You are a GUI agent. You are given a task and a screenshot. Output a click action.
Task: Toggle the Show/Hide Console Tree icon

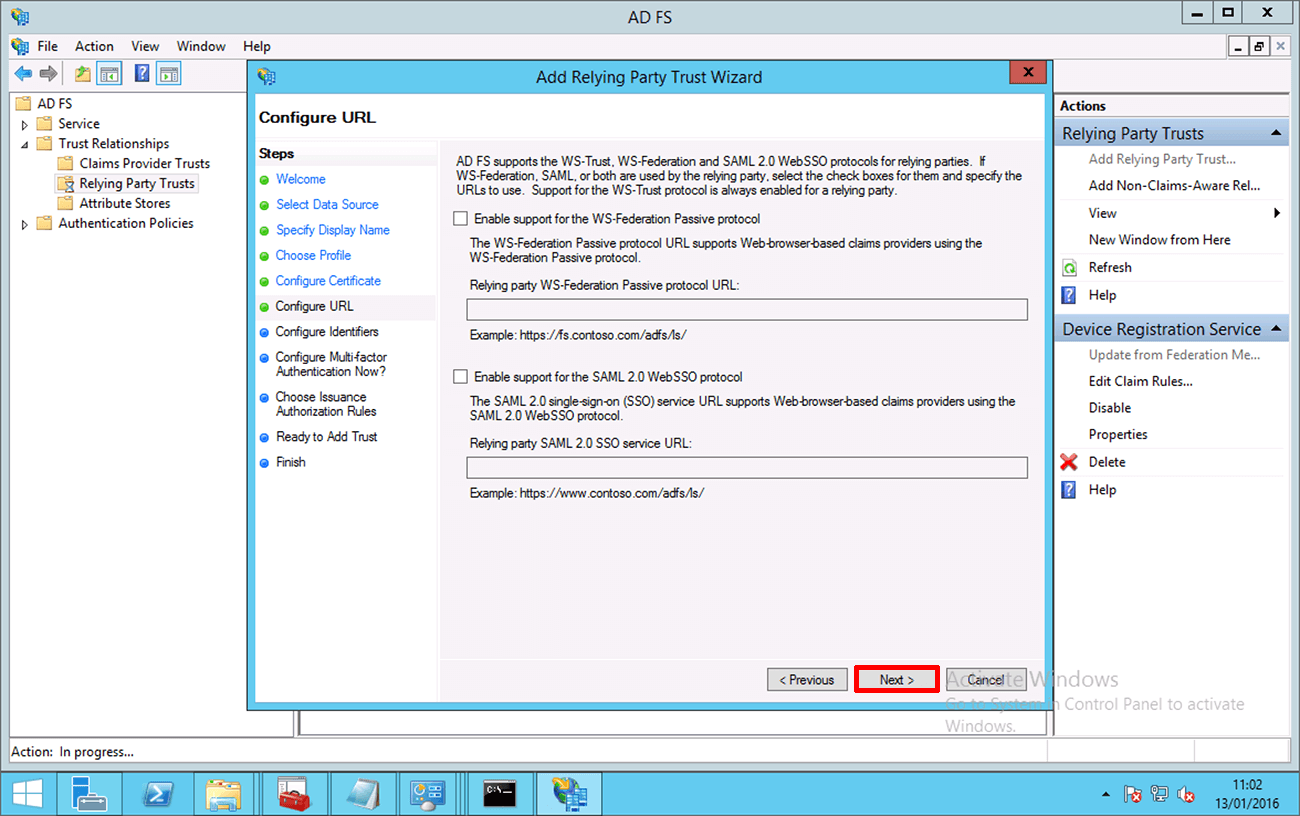click(x=109, y=73)
